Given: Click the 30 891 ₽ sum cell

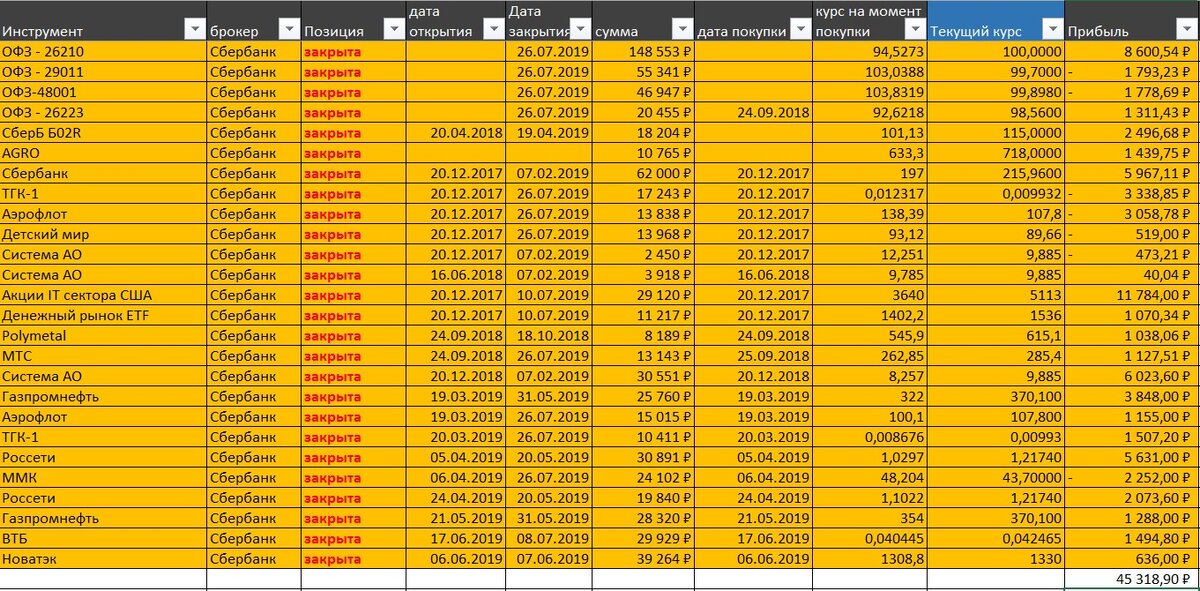Looking at the screenshot, I should tap(642, 458).
